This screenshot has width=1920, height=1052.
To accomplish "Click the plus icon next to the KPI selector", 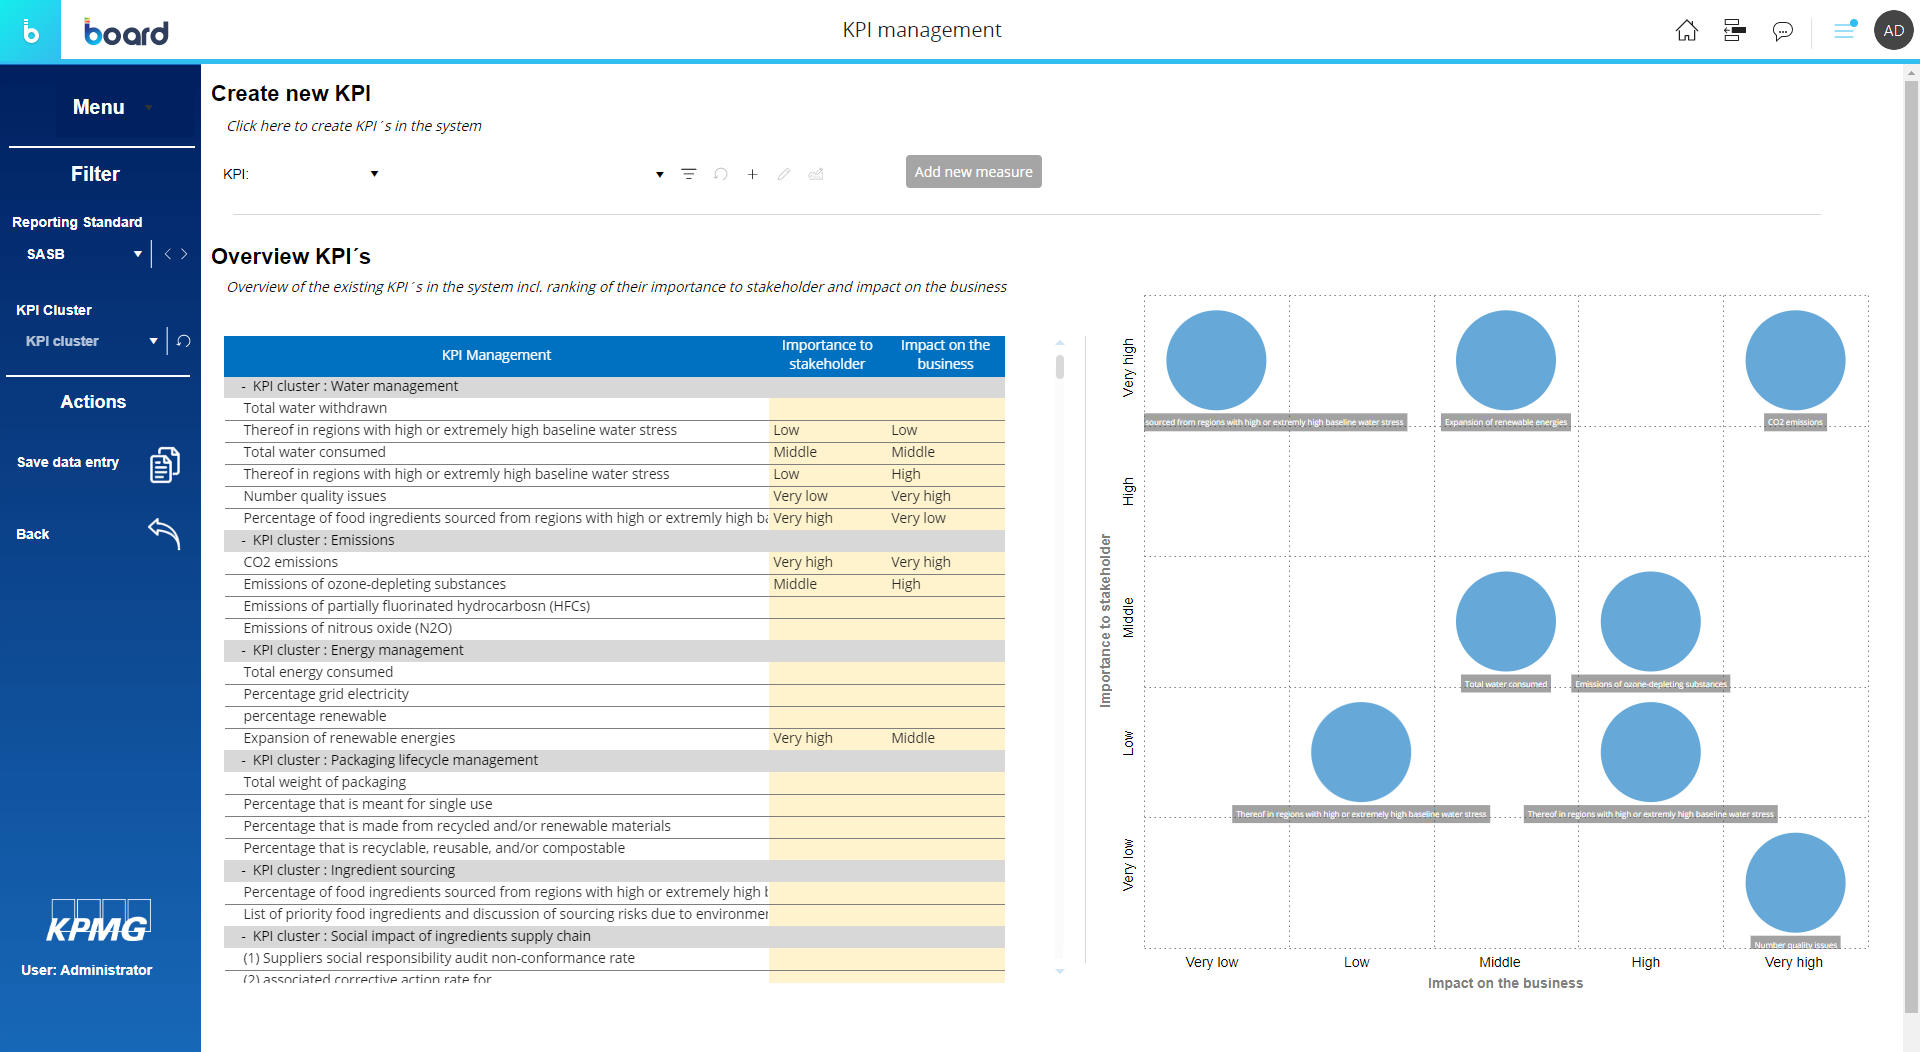I will tap(752, 174).
